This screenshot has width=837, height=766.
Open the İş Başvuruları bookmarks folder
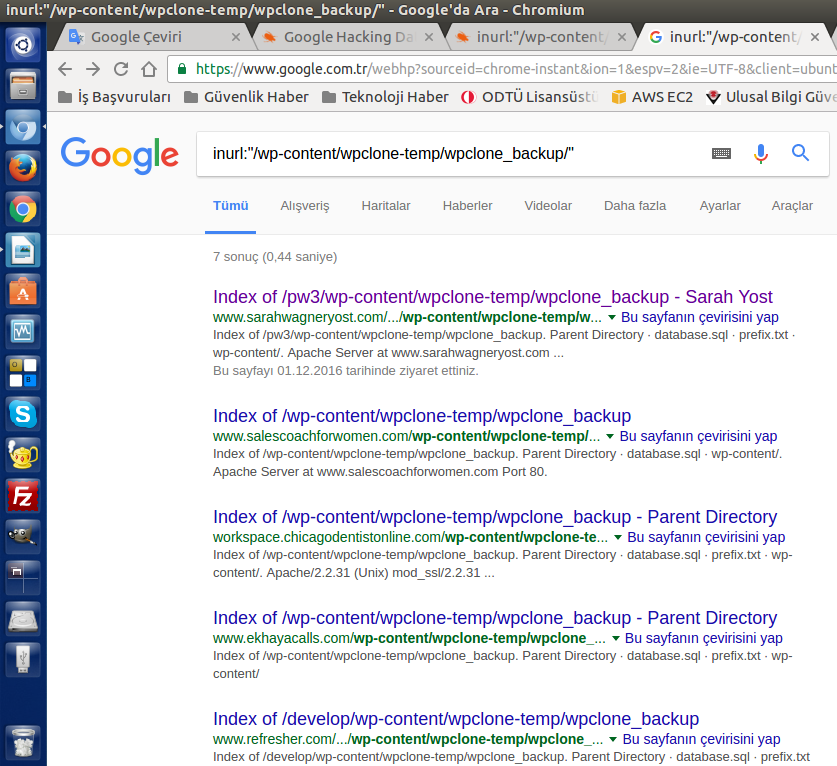pos(114,97)
